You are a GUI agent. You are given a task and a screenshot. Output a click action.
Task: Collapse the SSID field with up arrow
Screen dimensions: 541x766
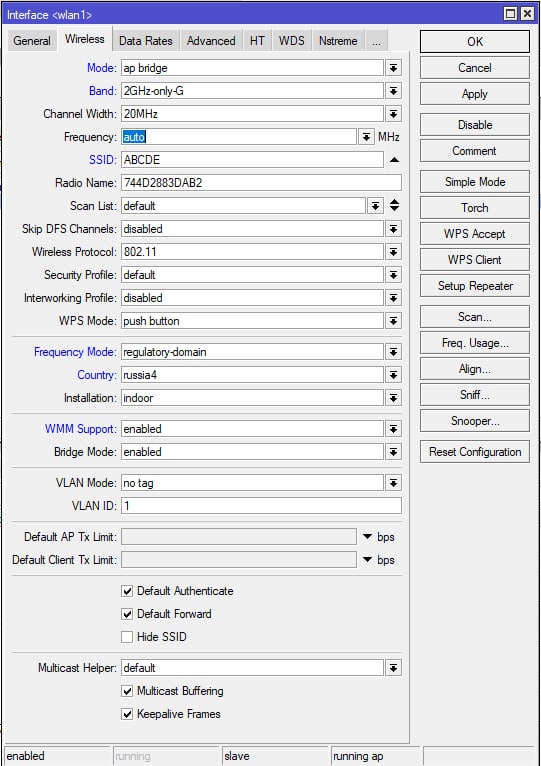click(394, 160)
